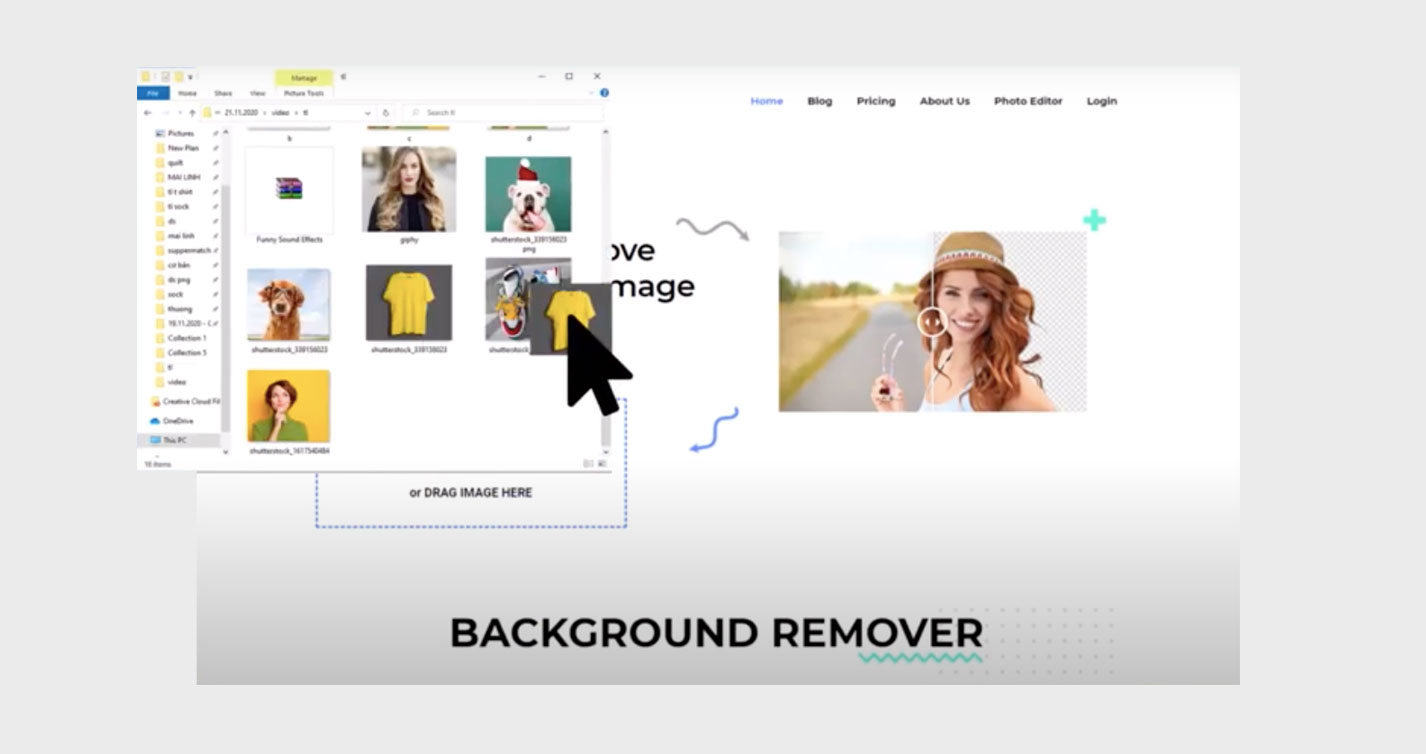1426x754 pixels.
Task: Open the ds folder in sidebar
Action: point(171,221)
